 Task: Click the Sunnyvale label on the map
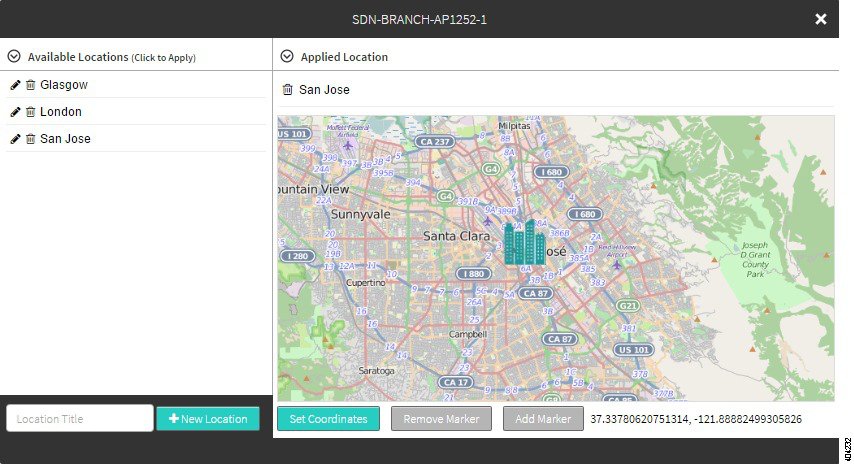(x=361, y=215)
